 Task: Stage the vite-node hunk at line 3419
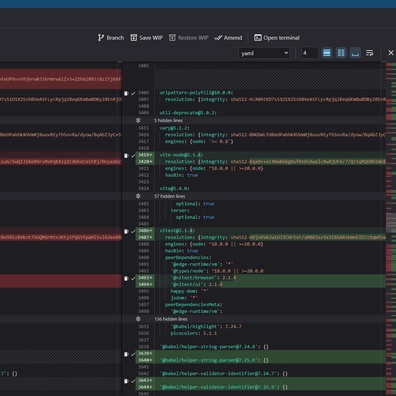click(x=133, y=155)
